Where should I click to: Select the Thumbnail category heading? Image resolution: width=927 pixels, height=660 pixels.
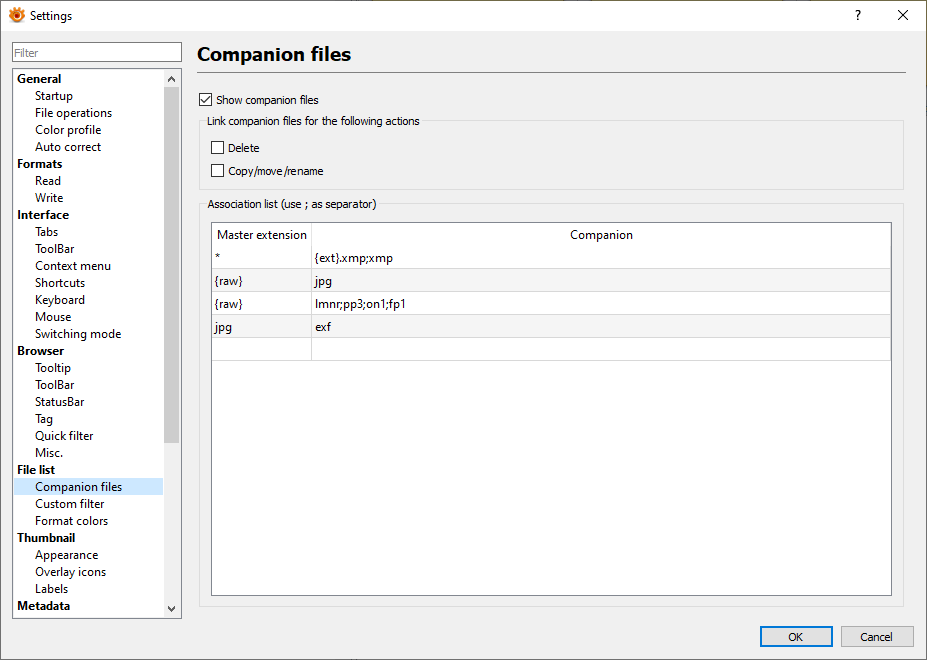click(46, 538)
